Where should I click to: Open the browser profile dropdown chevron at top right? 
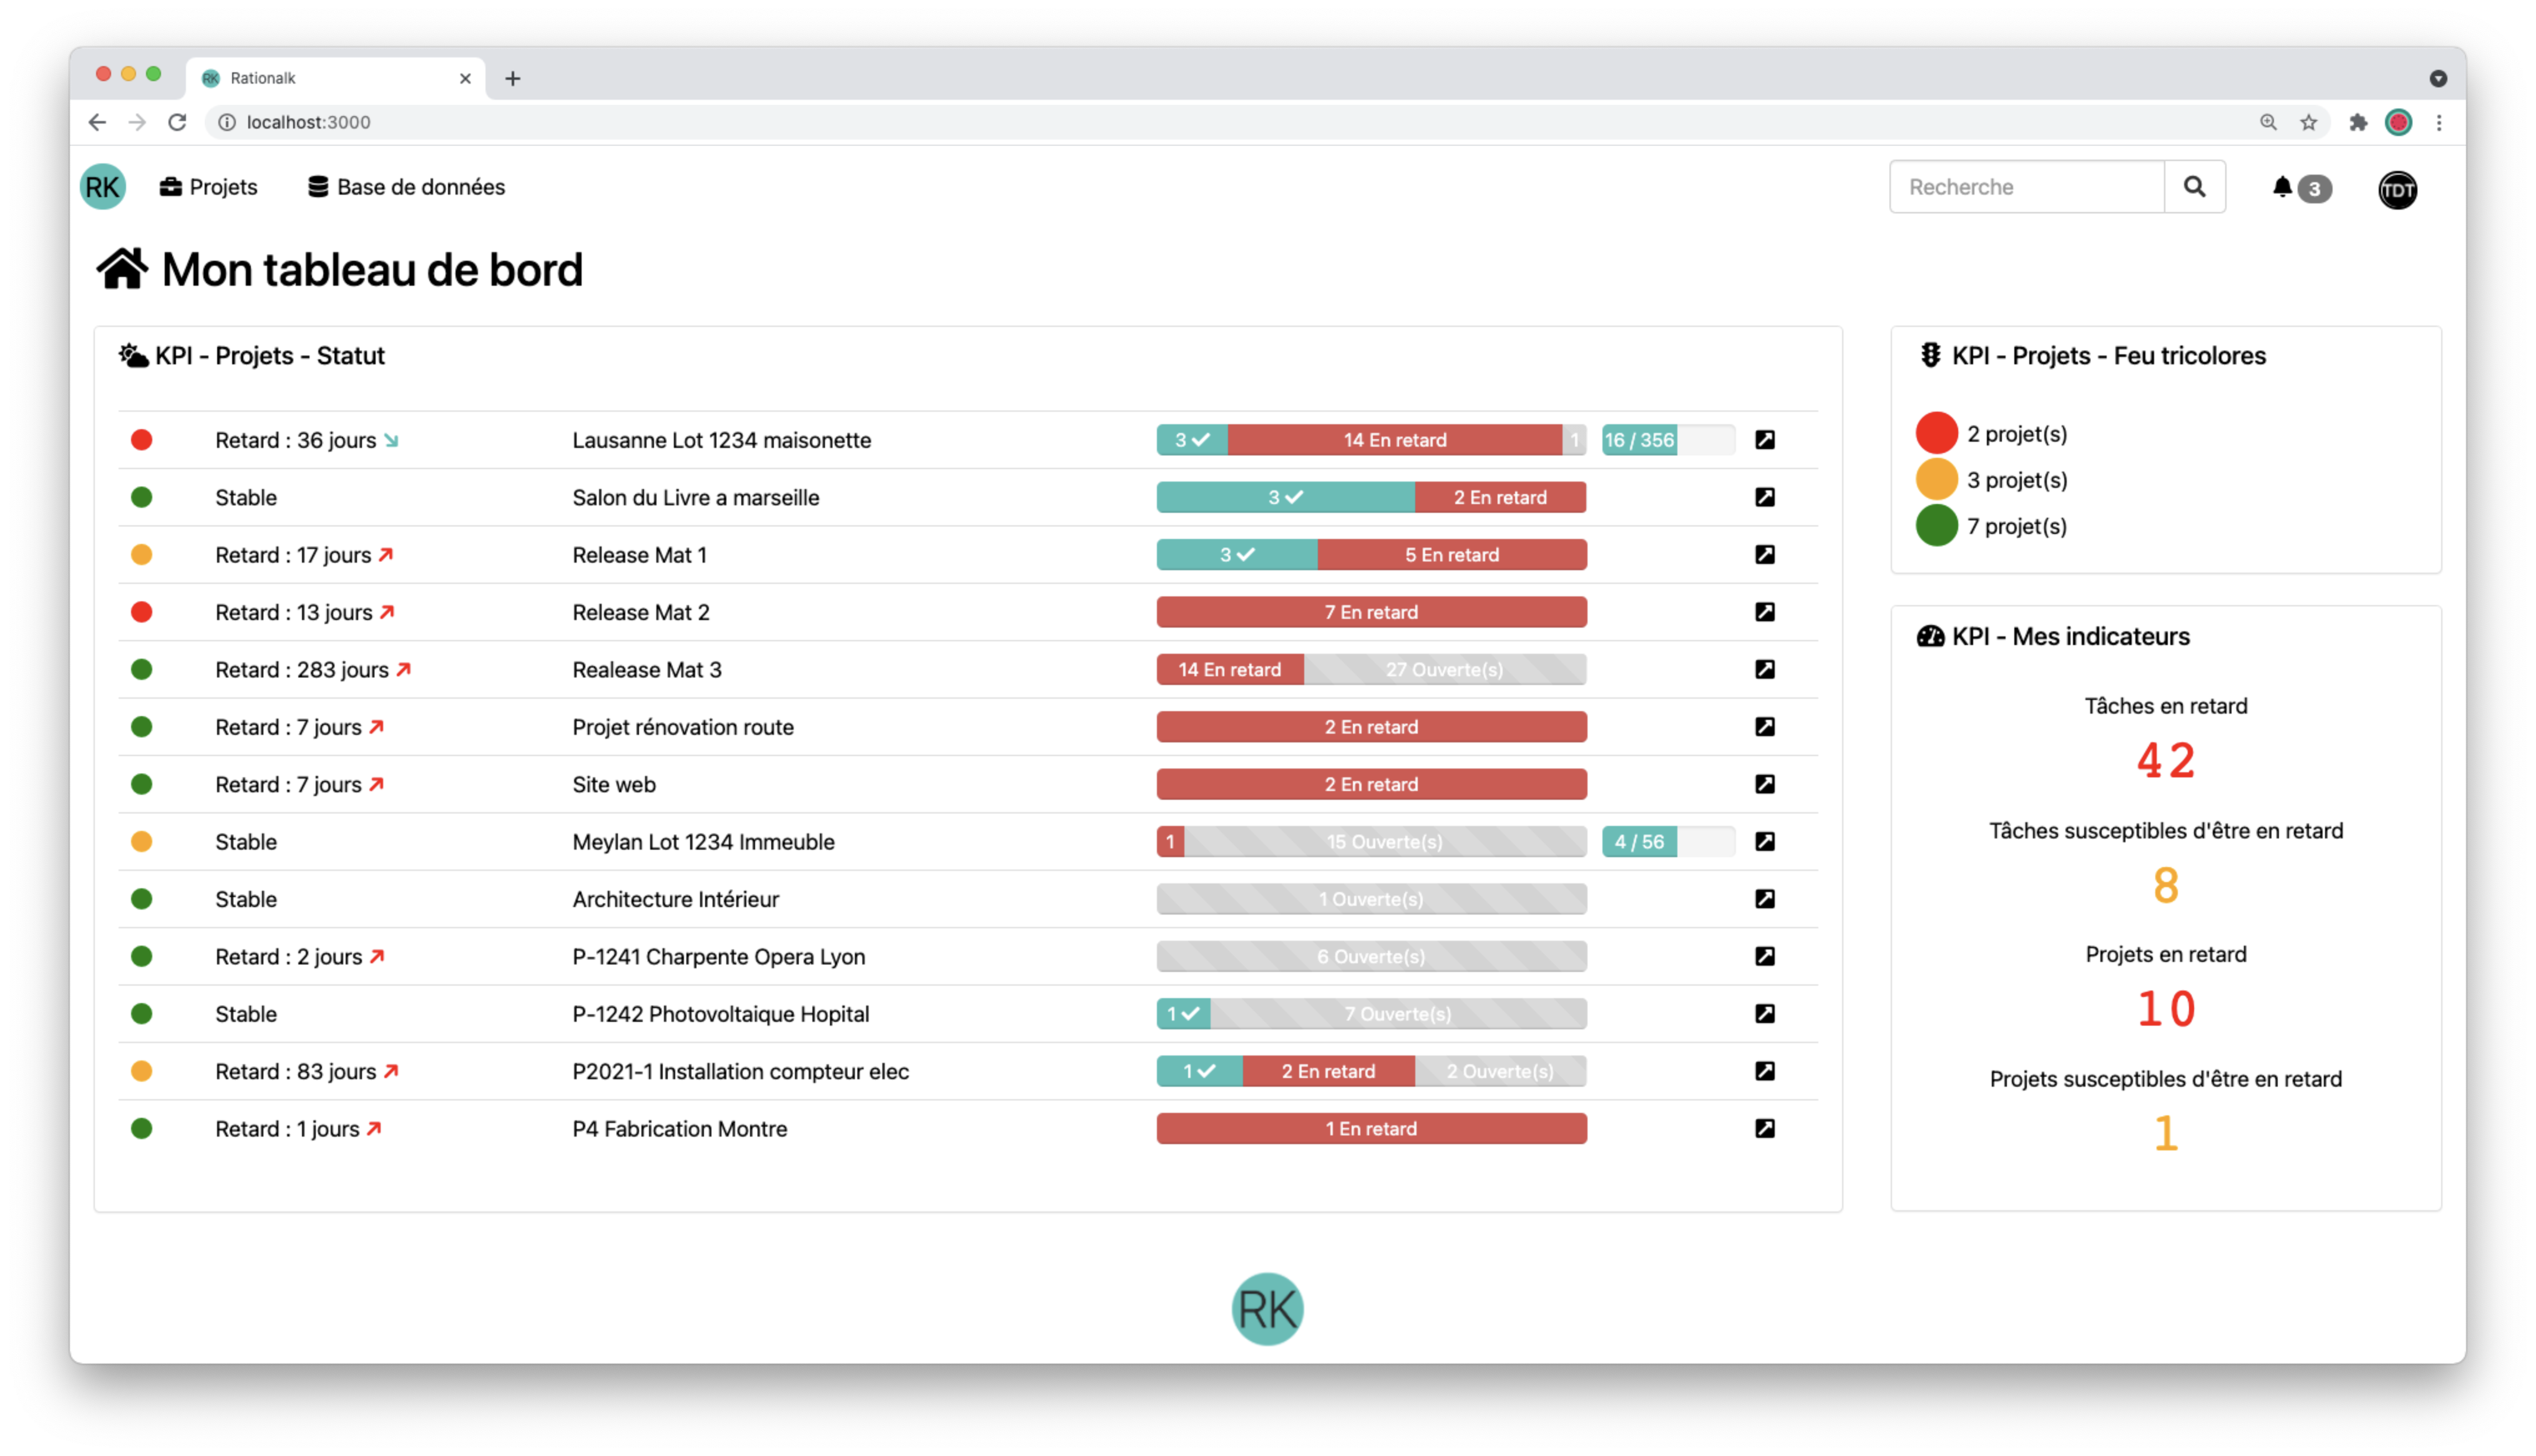2438,78
